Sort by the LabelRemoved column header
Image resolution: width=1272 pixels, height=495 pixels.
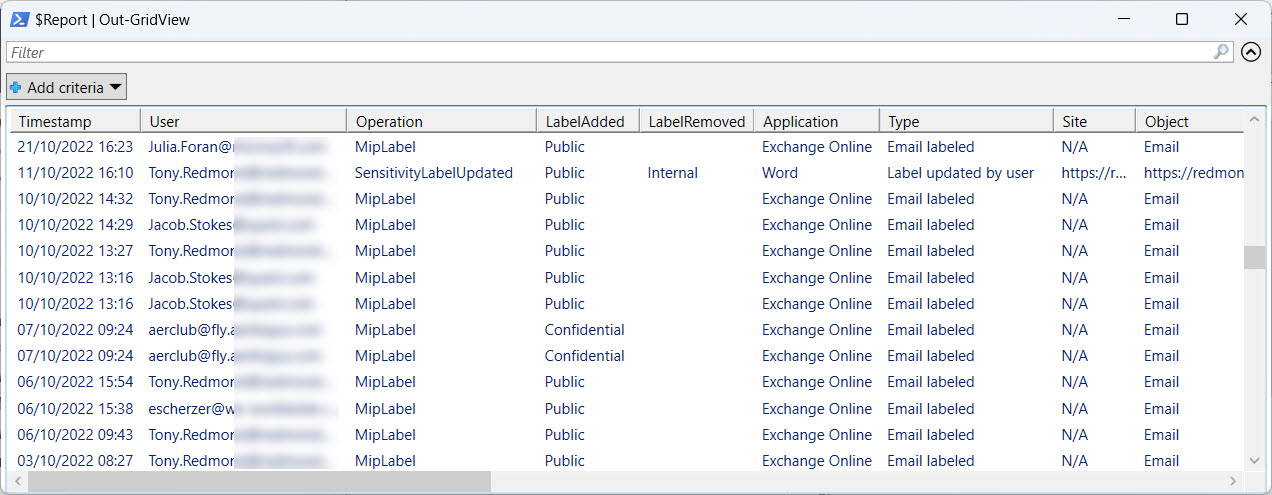coord(696,121)
